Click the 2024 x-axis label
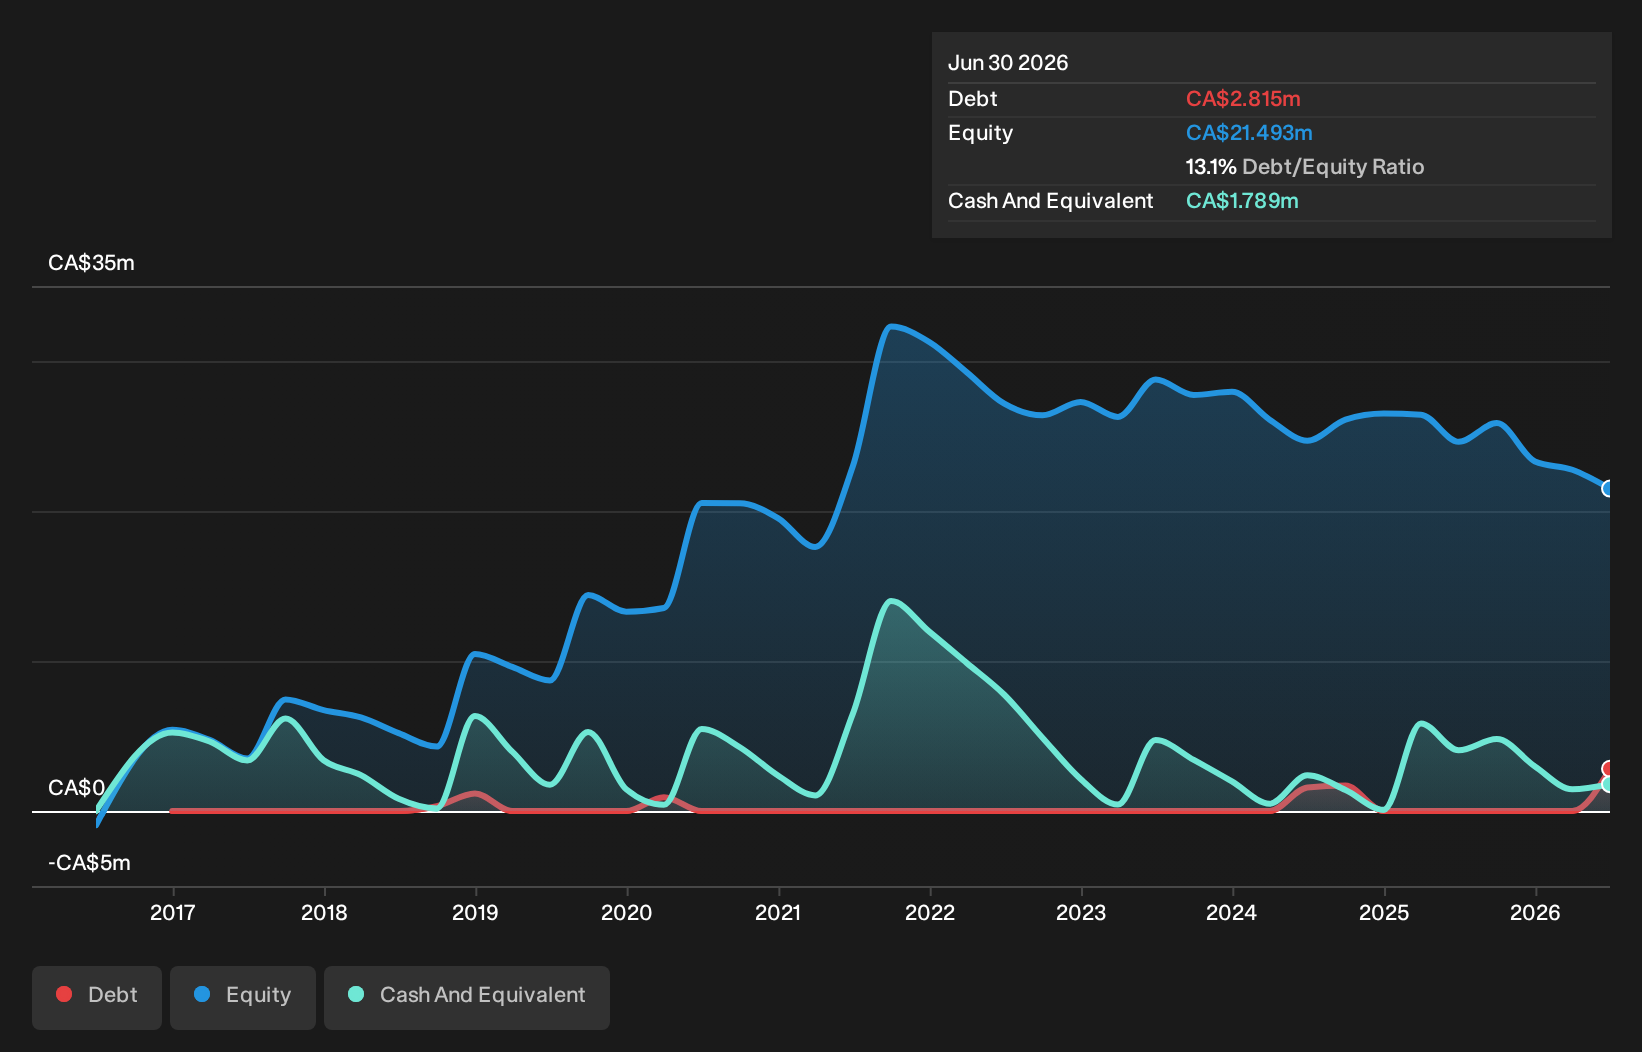Screen dimensions: 1642x1052 pos(1232,913)
